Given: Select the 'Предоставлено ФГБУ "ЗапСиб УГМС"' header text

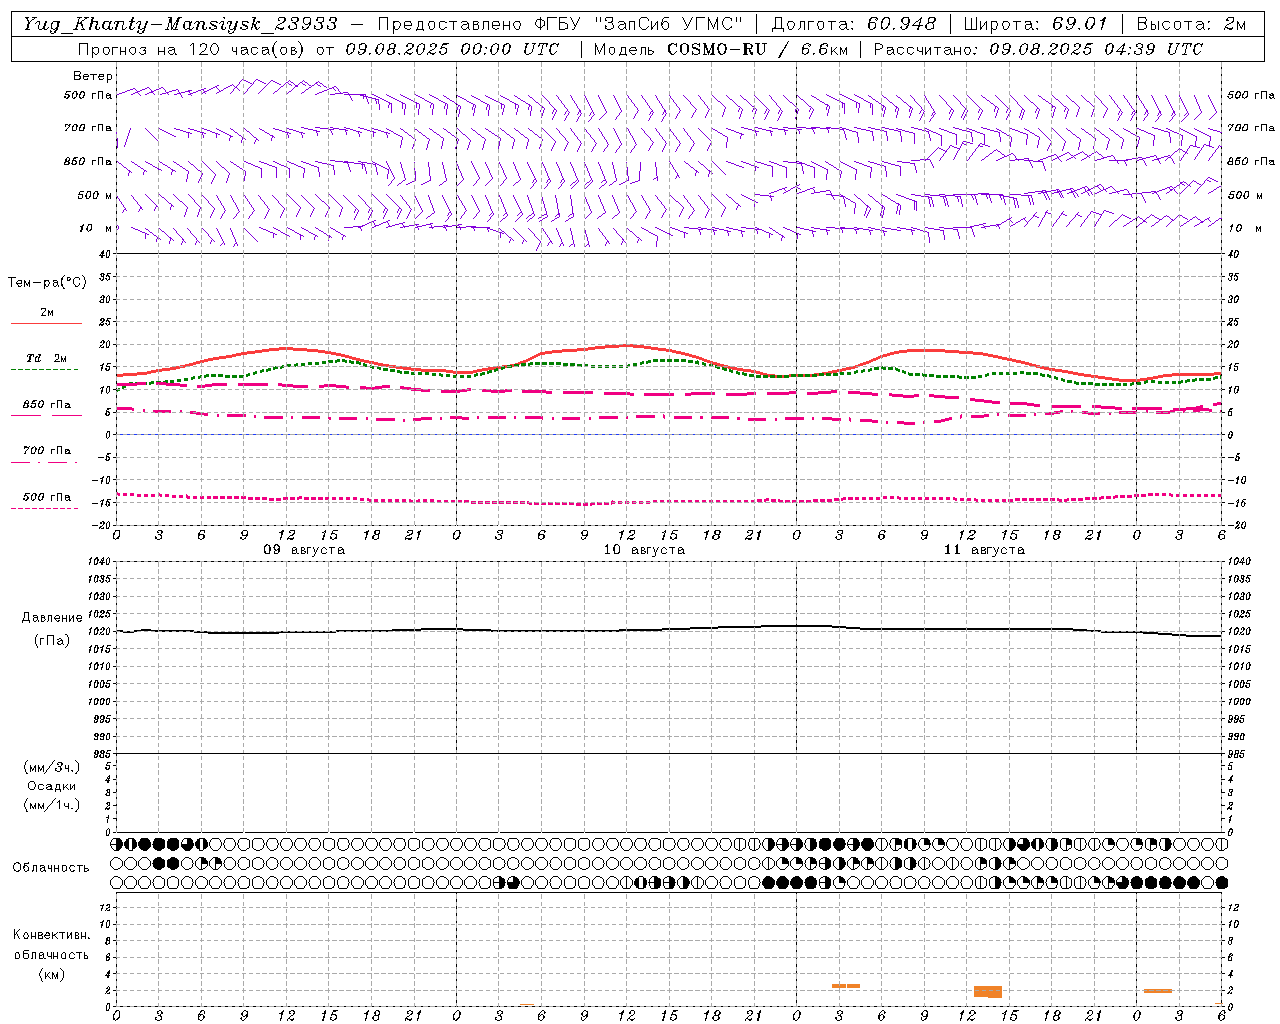Looking at the screenshot, I should click(x=560, y=24).
